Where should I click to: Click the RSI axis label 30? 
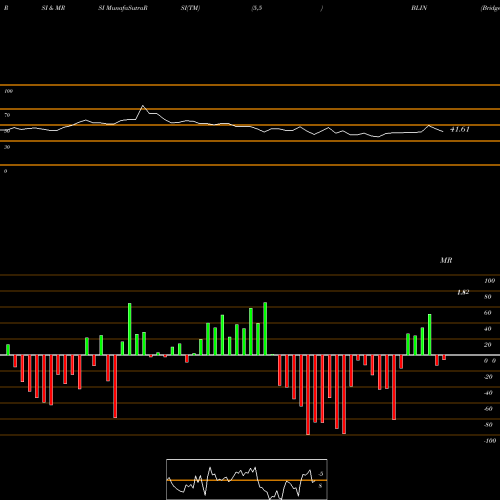(x=7, y=147)
